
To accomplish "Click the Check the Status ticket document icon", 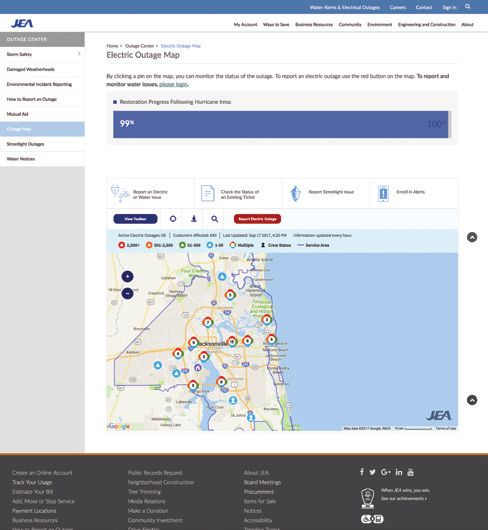I will tap(208, 193).
